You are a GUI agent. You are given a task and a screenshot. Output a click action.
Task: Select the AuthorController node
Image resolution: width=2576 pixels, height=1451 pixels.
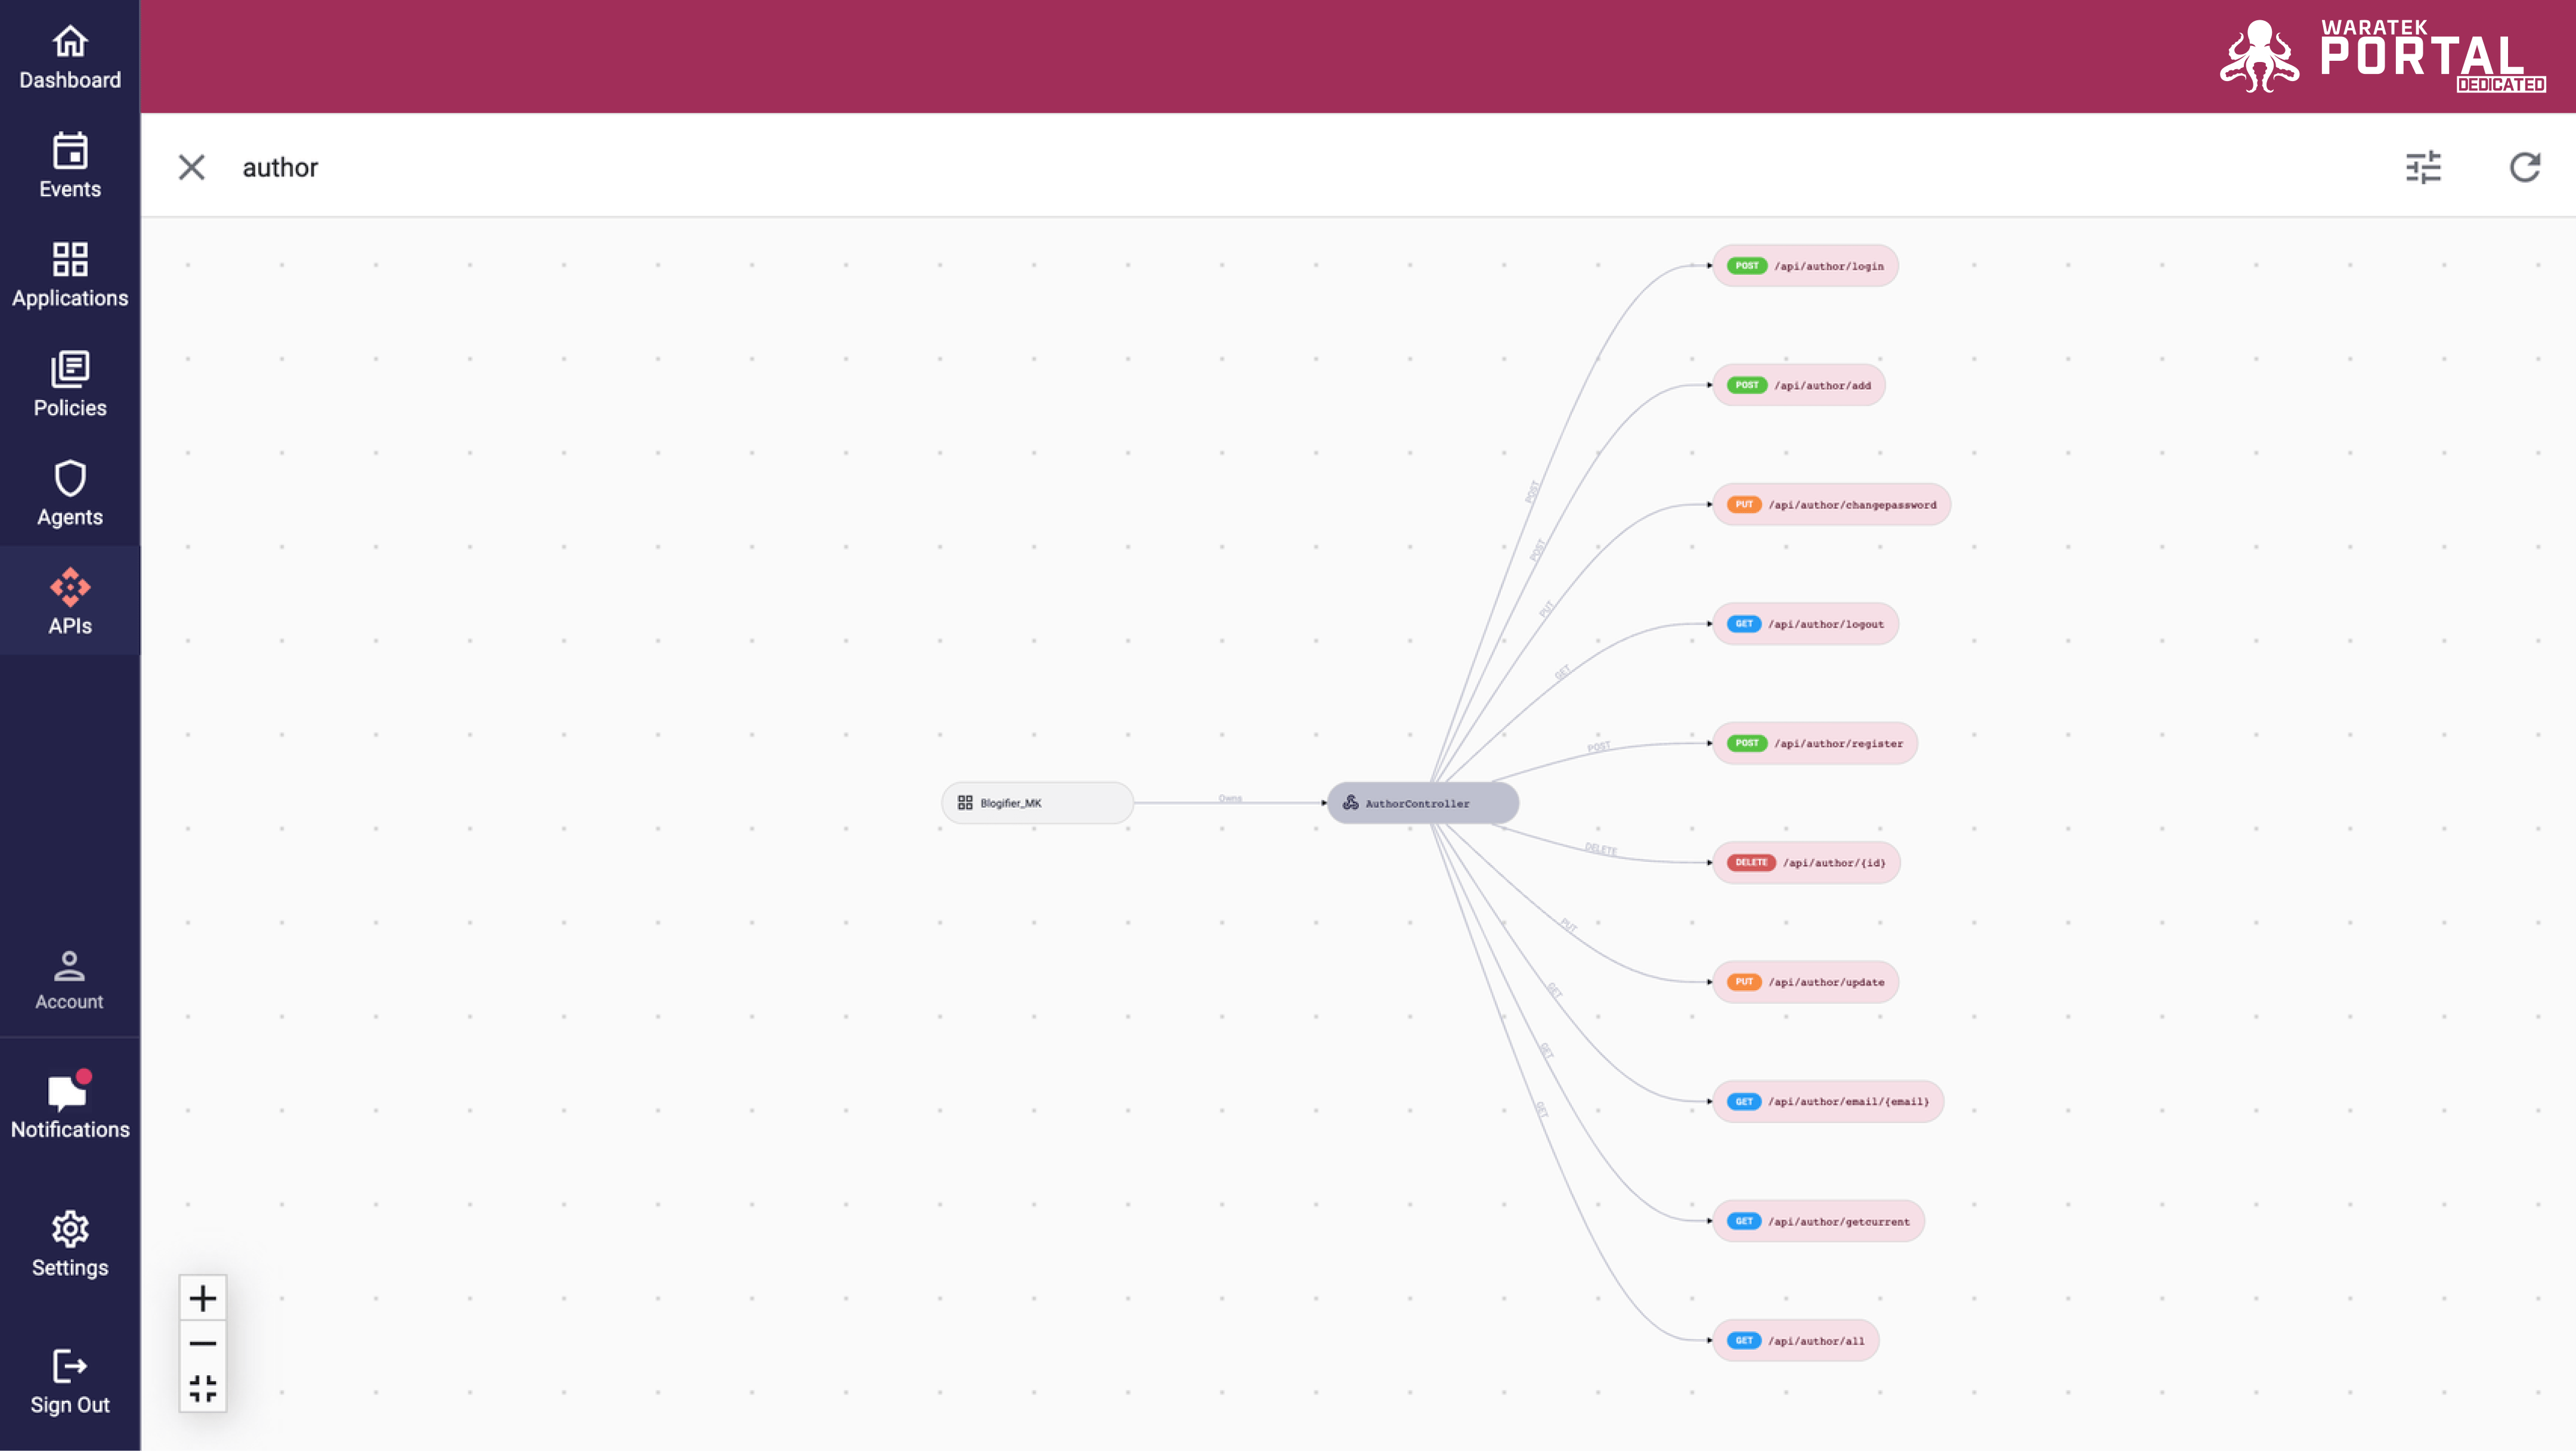point(1423,803)
